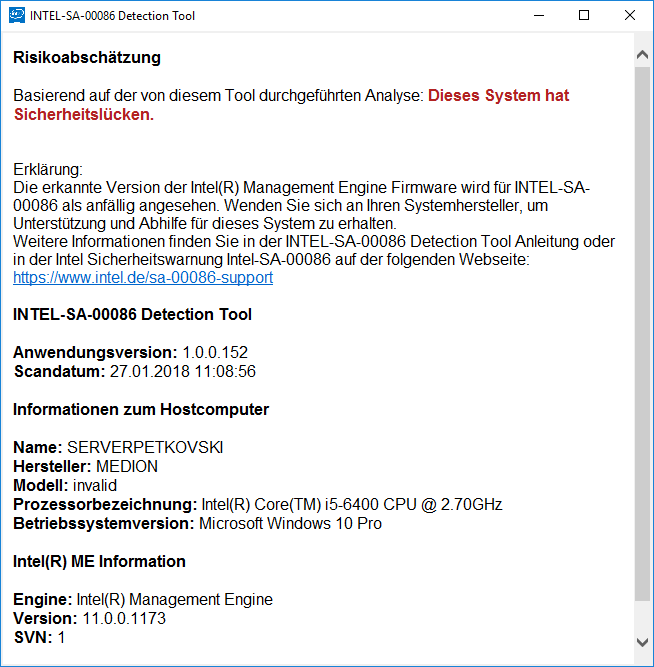The image size is (654, 667).
Task: Click the host name SERVERPETKOVSKI
Action: click(145, 447)
